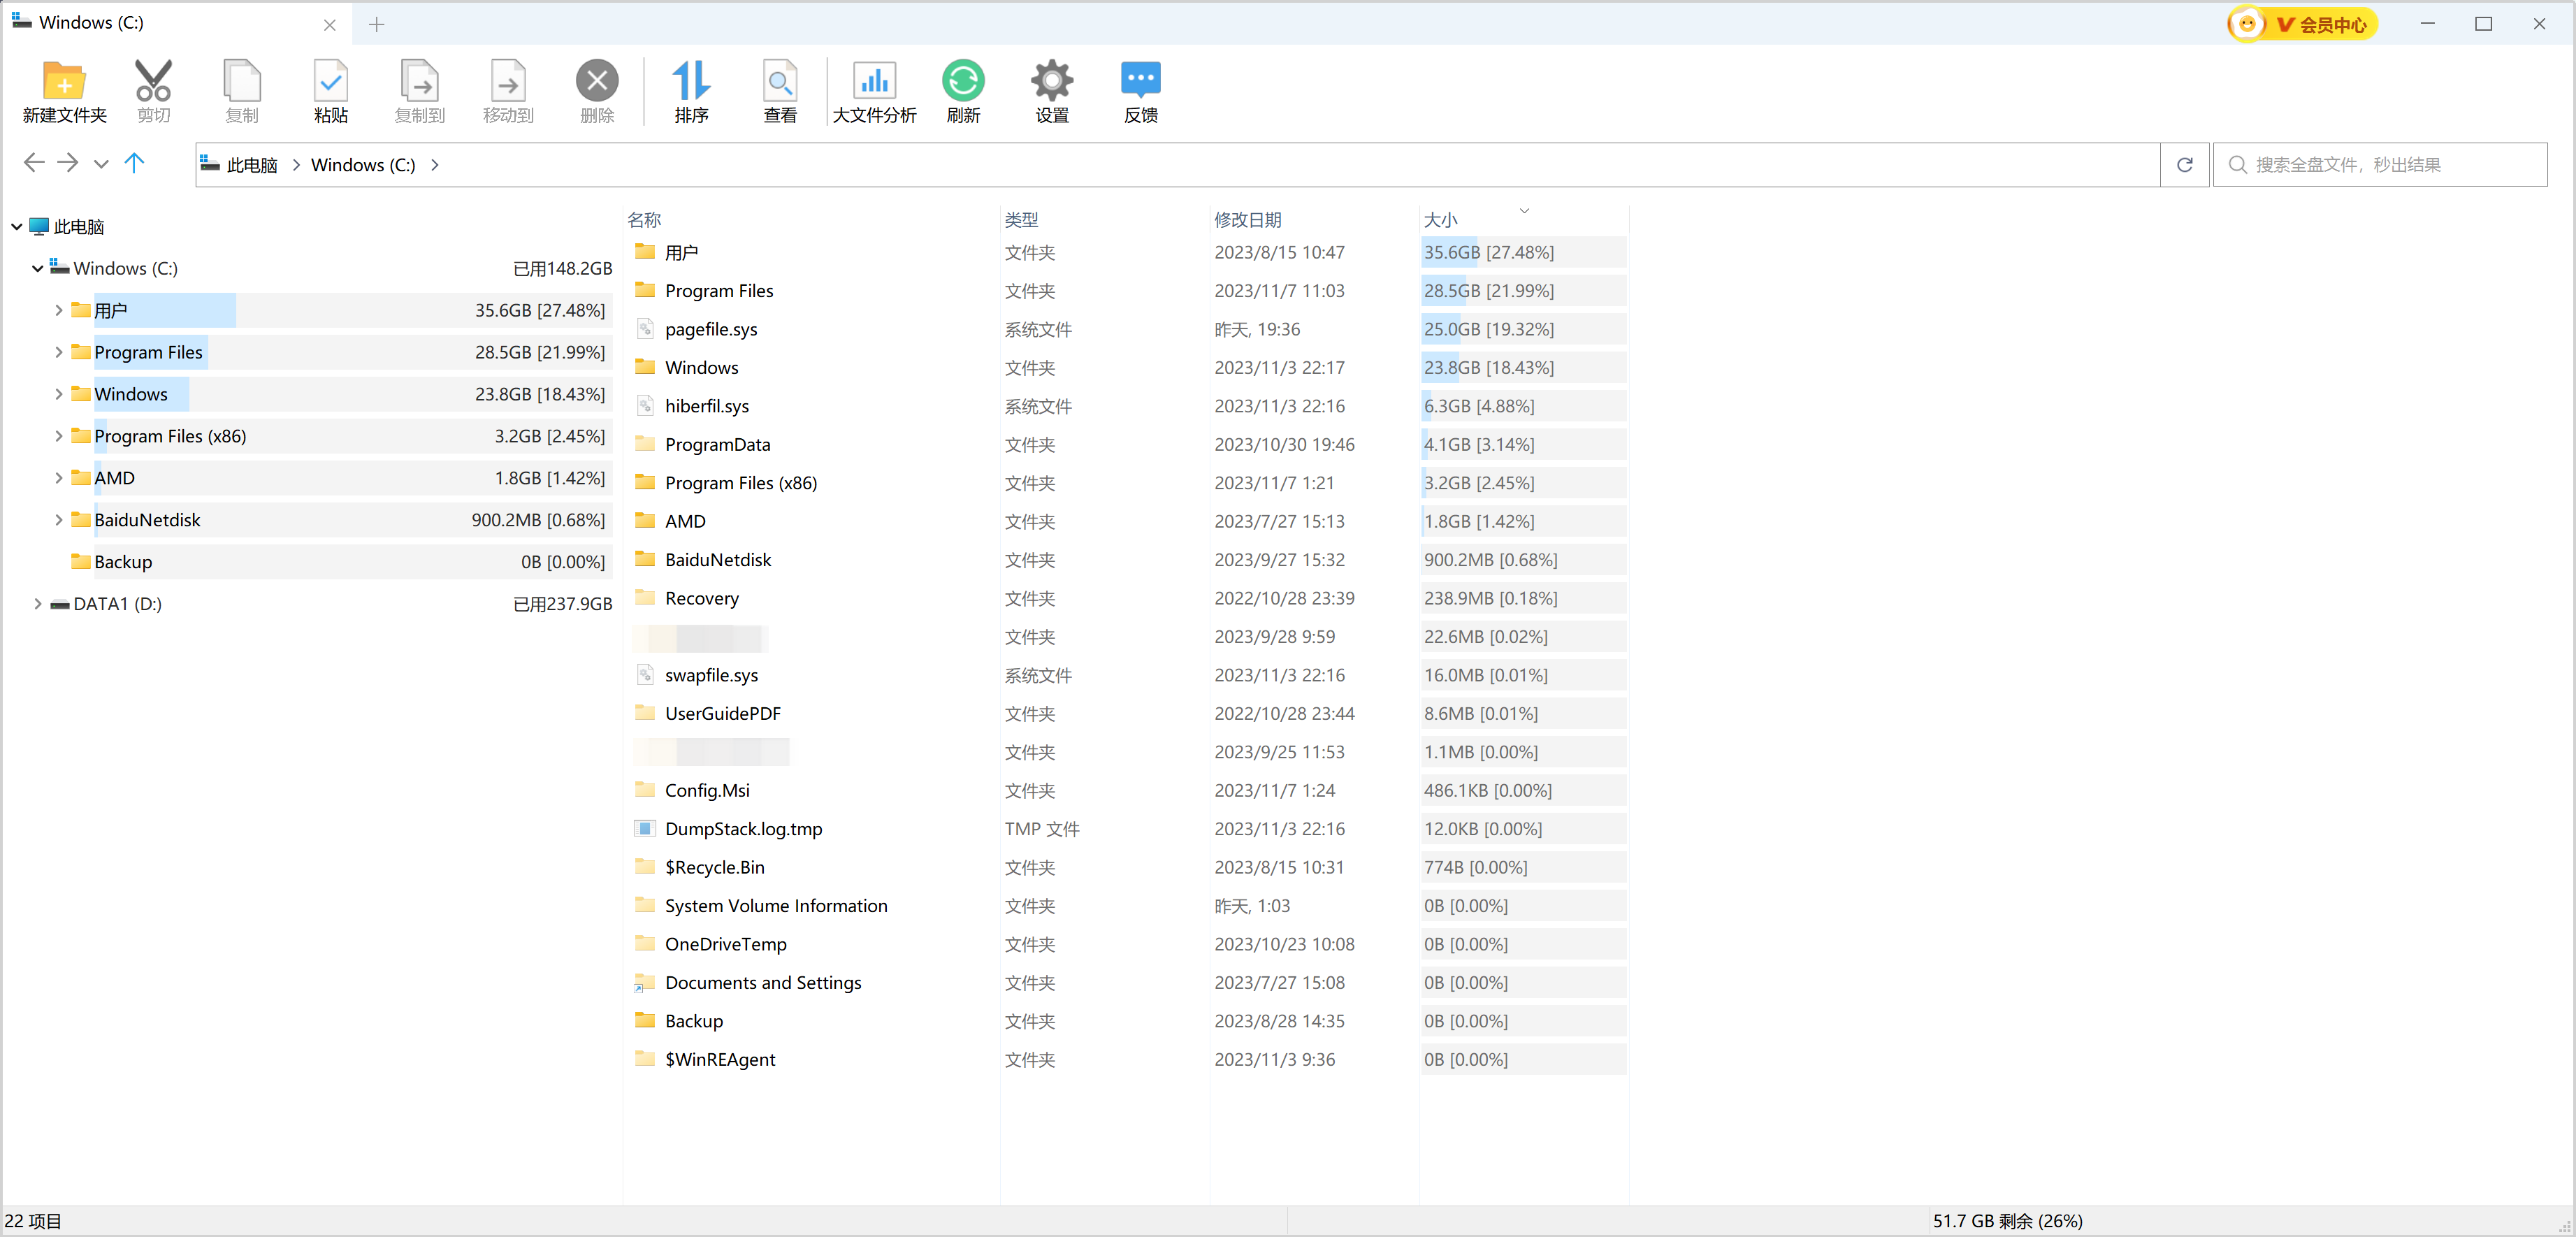The image size is (2576, 1237).
Task: Collapse the 此电脑 tree node
Action: [x=17, y=227]
